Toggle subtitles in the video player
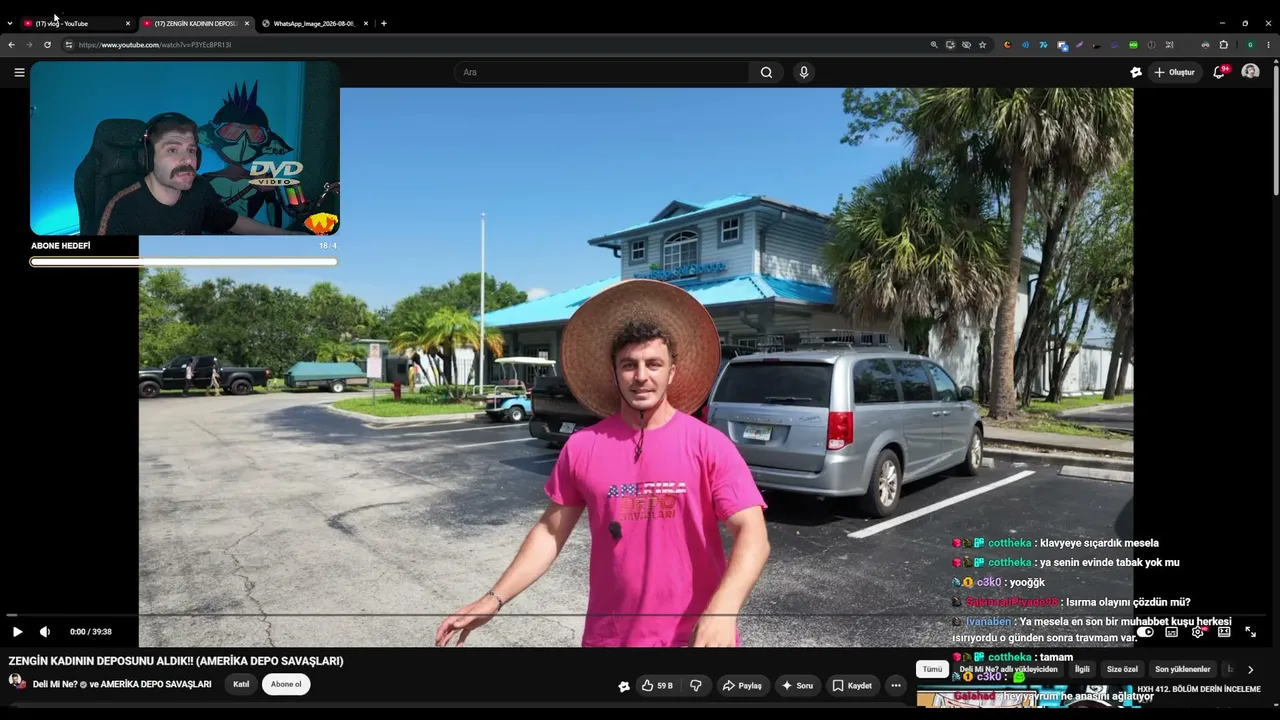This screenshot has width=1280, height=720. pos(1171,632)
